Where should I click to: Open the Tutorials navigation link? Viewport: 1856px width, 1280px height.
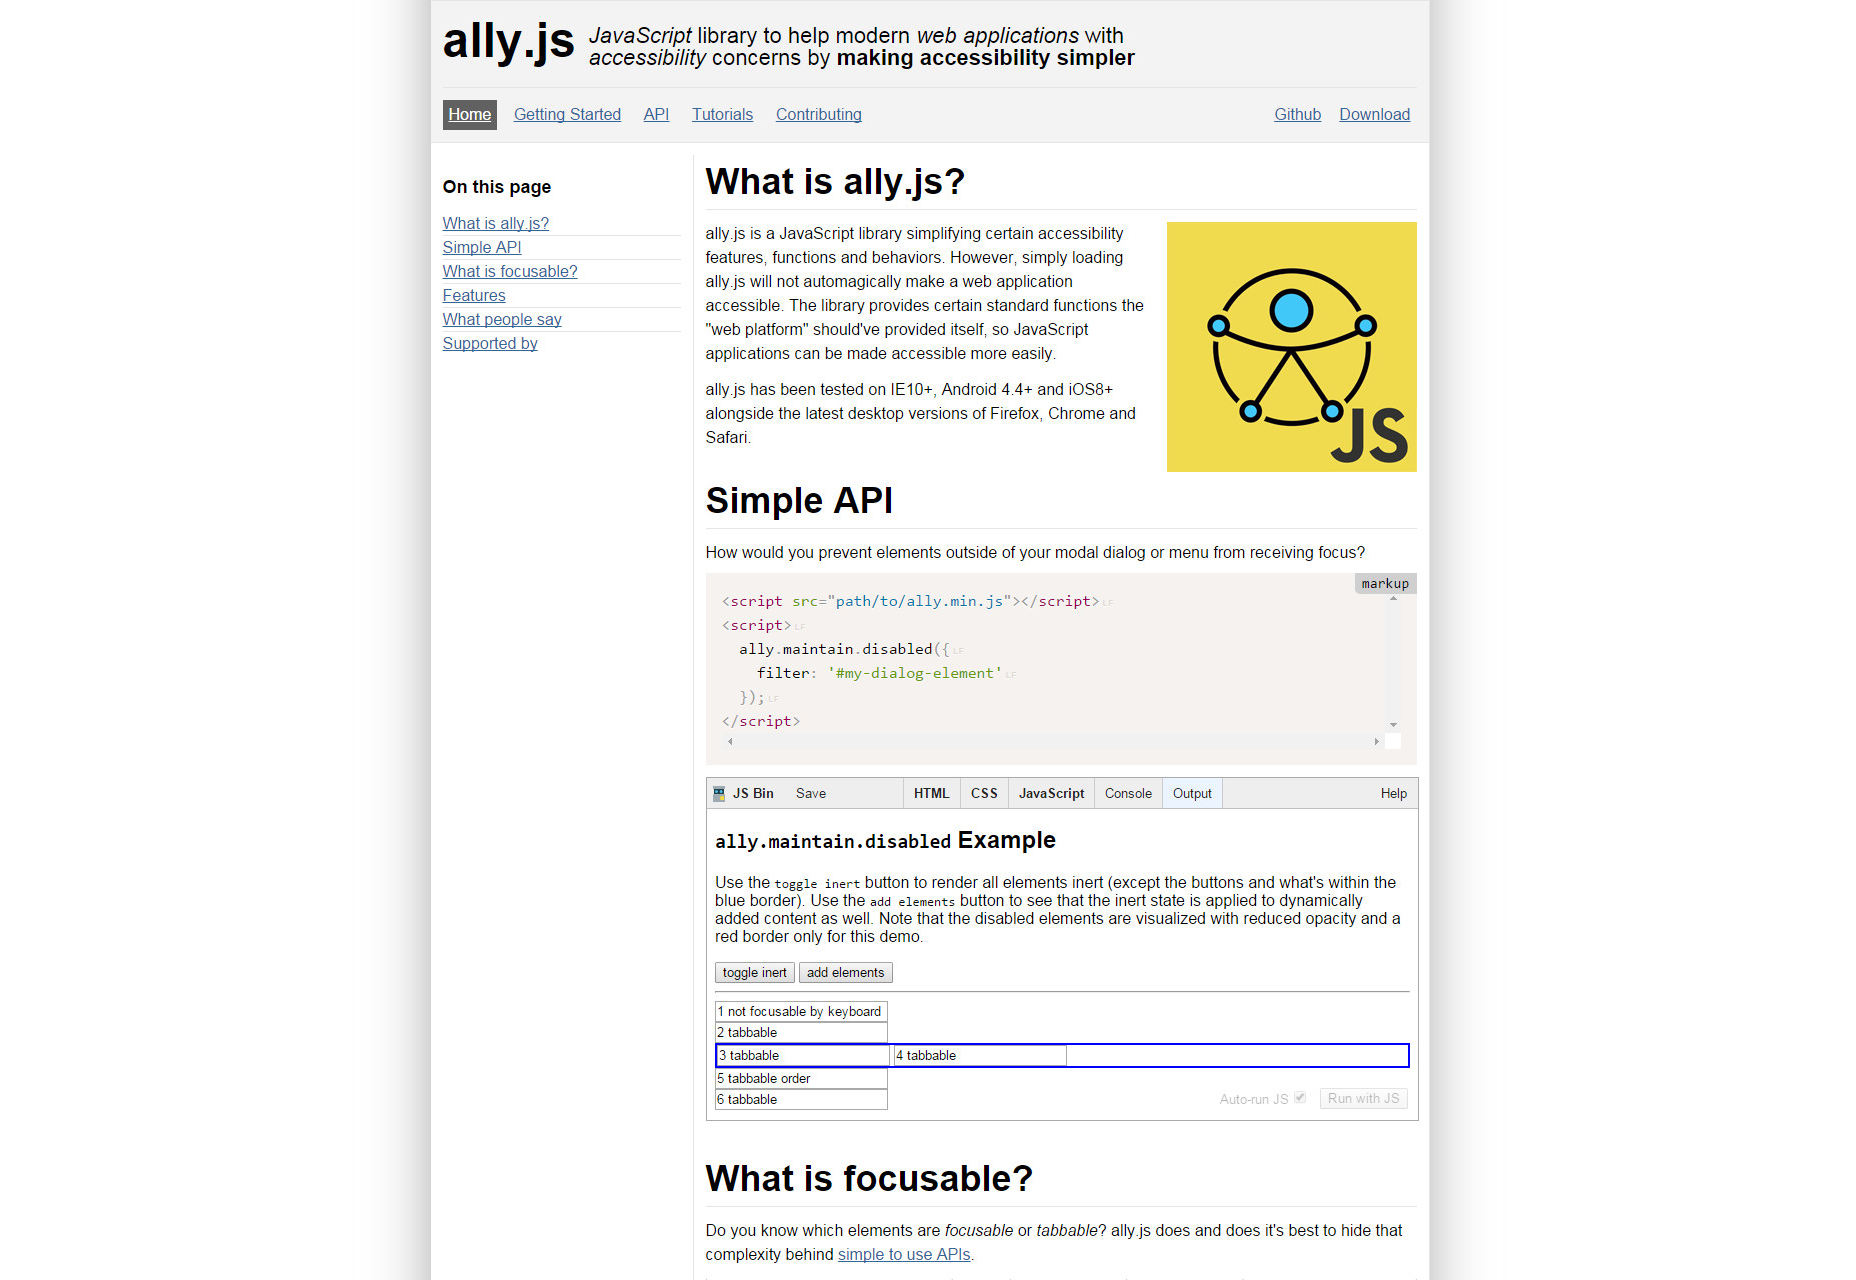coord(722,115)
